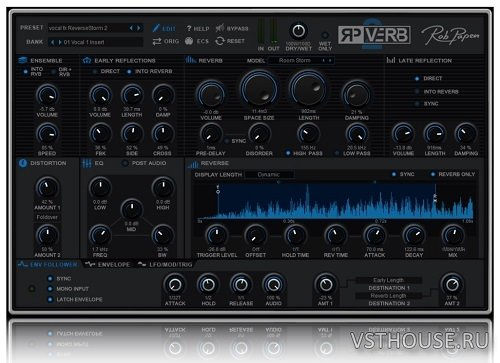Click the EQ sliders icon

[x=87, y=163]
